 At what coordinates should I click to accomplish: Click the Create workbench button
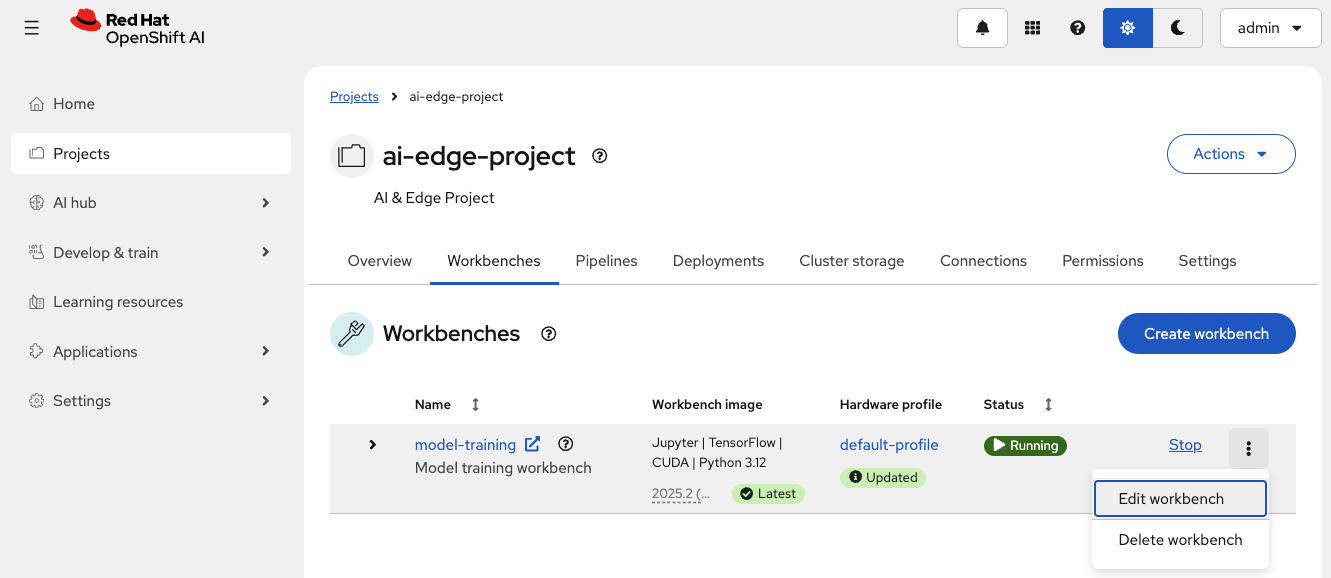click(x=1206, y=334)
